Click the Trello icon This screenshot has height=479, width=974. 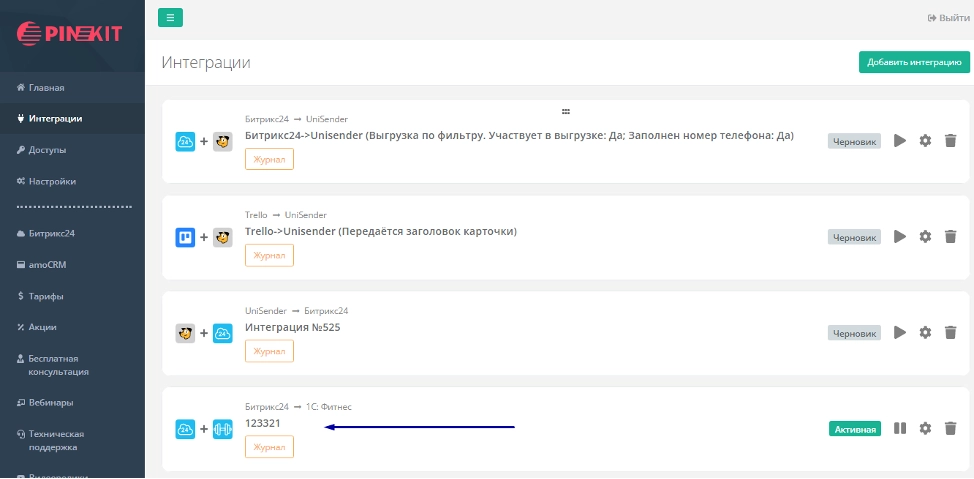185,237
